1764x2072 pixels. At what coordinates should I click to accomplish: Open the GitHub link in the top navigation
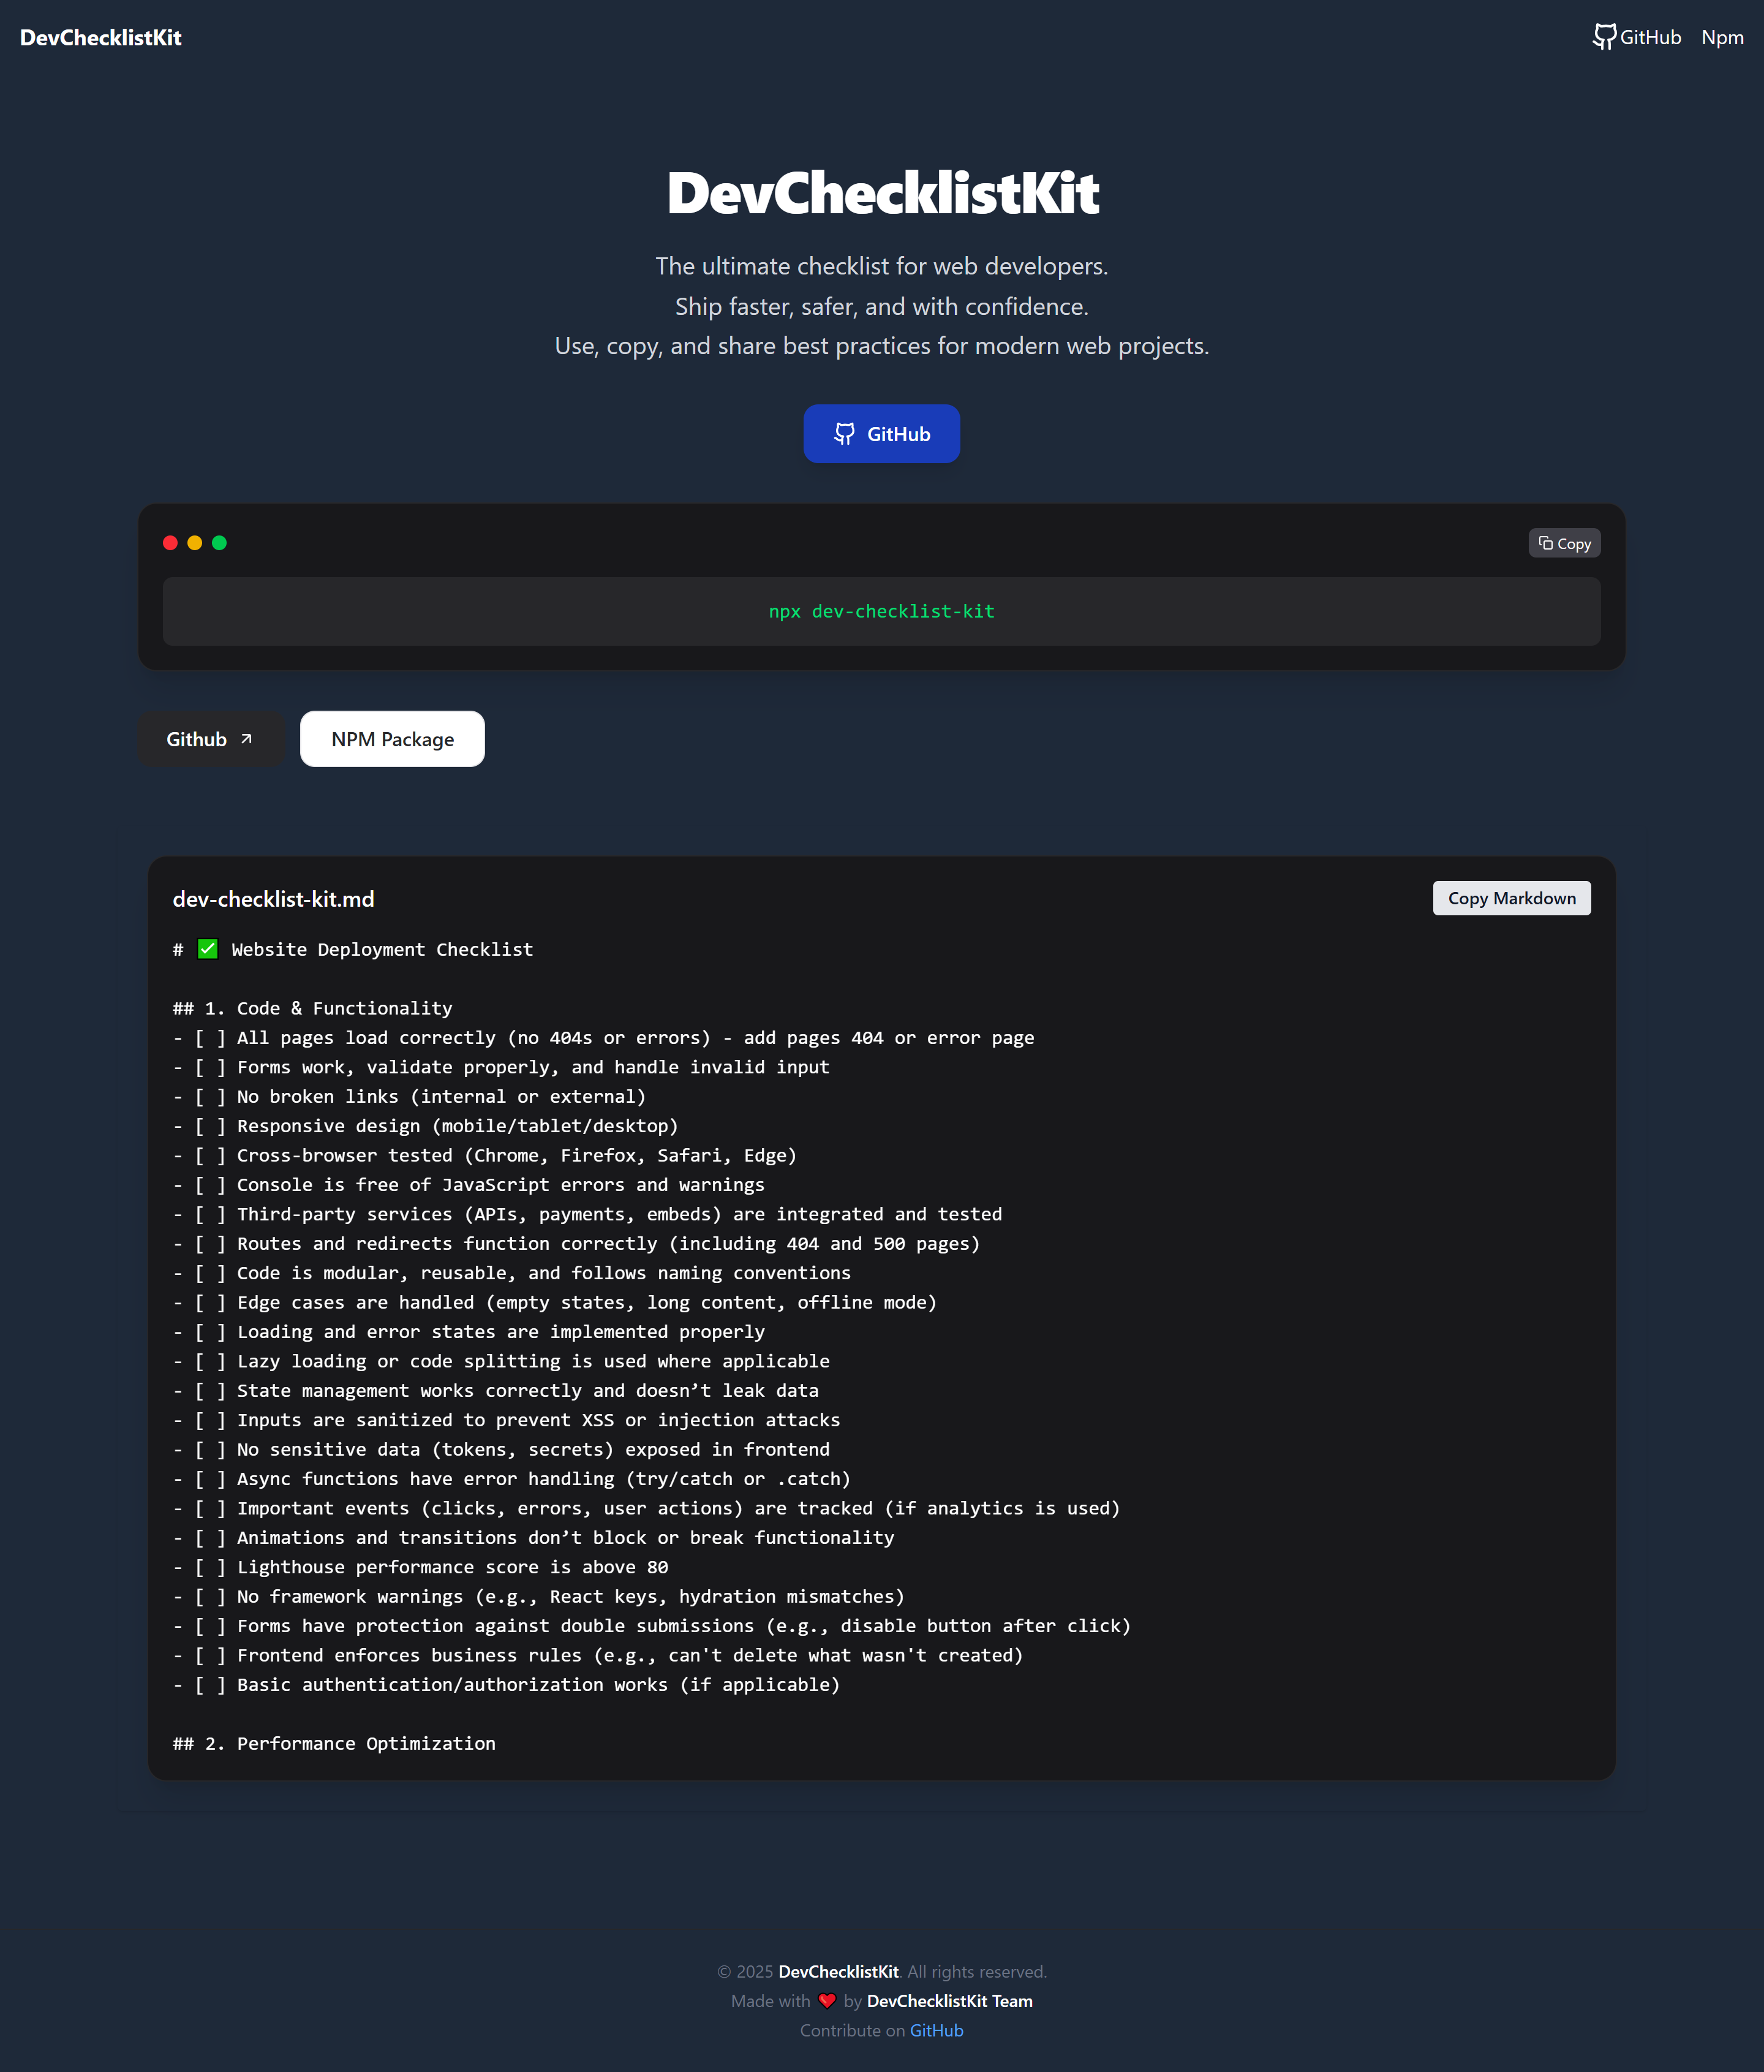(x=1637, y=37)
